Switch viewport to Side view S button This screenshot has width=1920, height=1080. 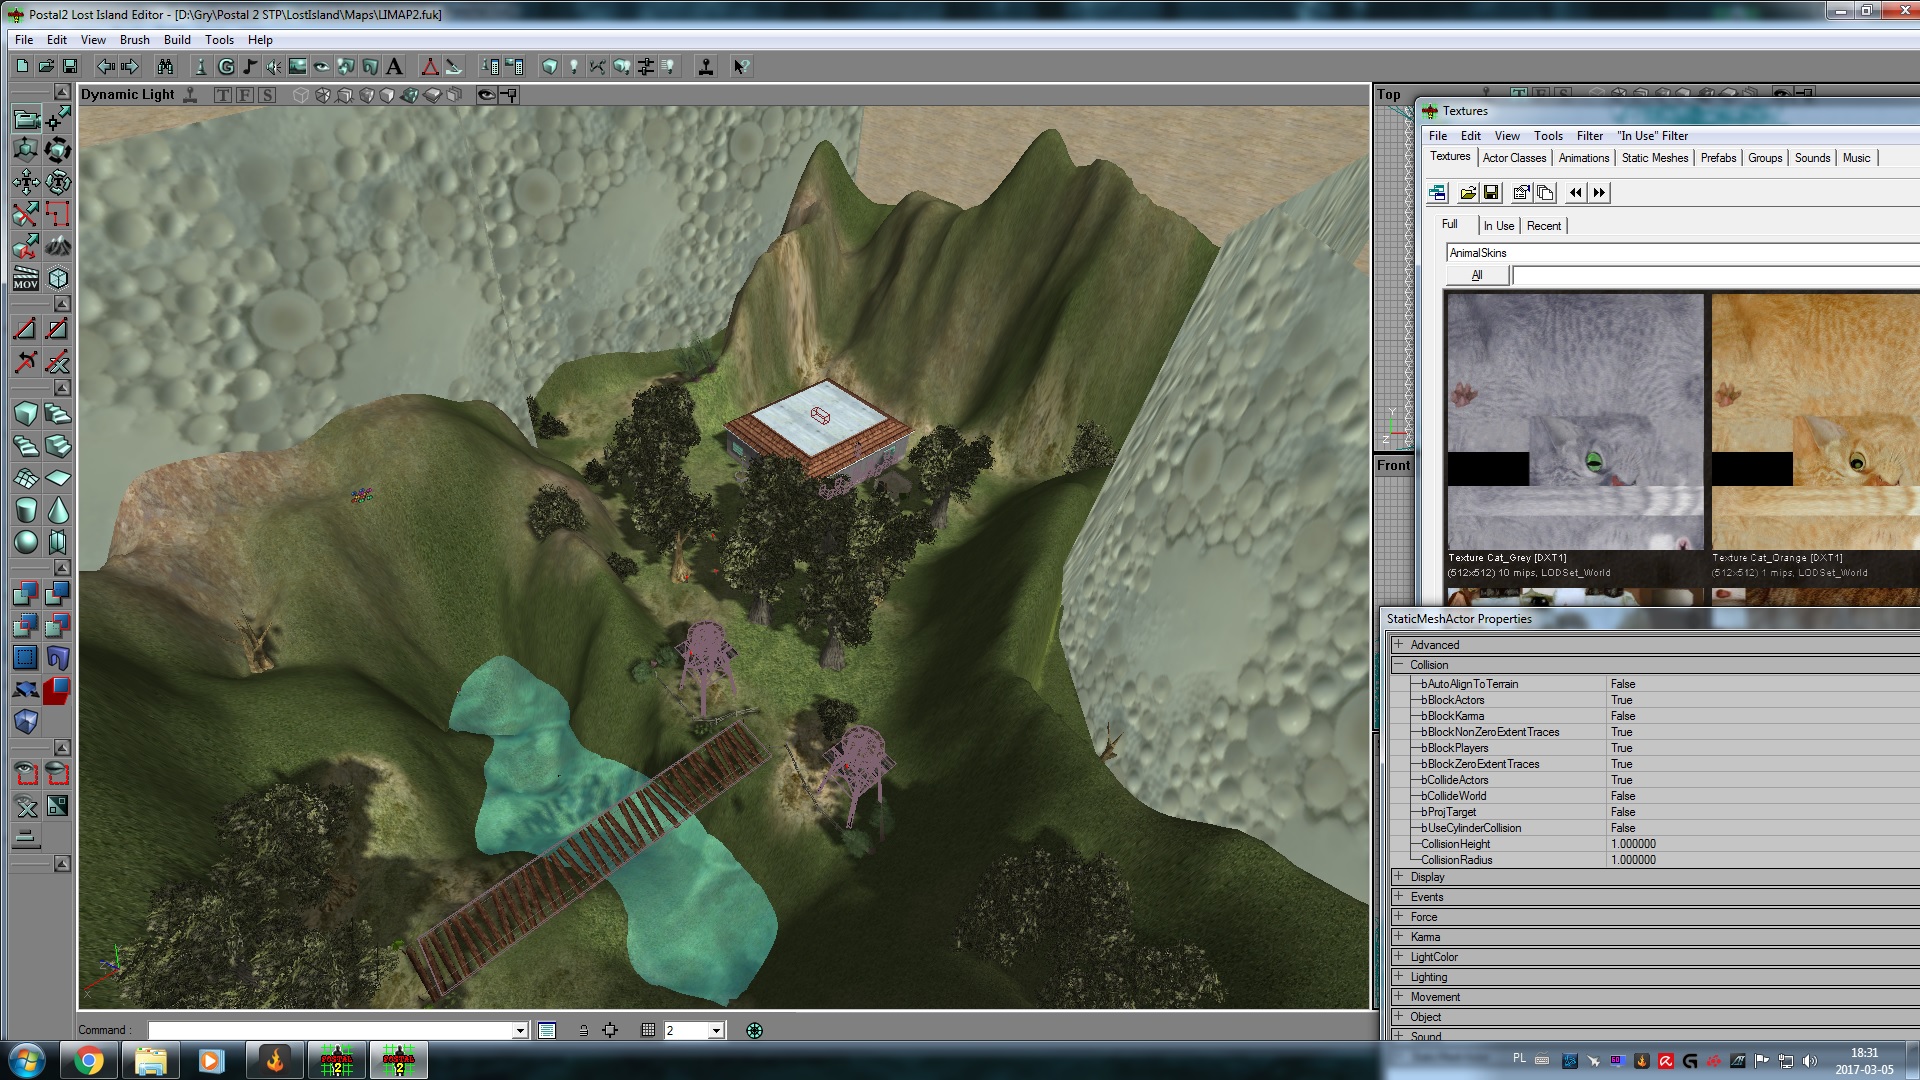[267, 95]
